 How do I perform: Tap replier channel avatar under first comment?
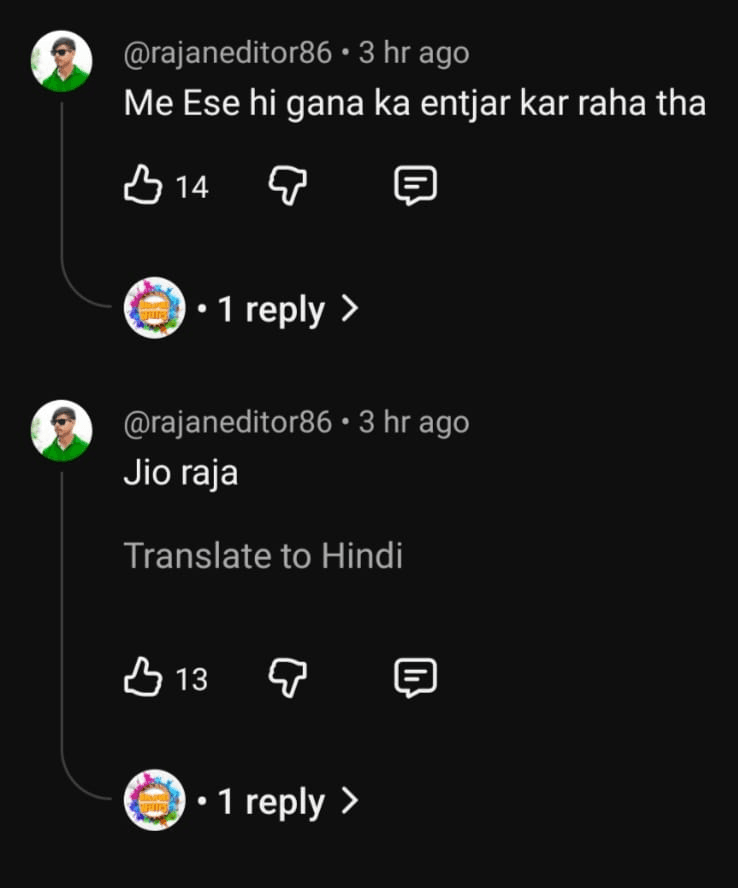click(x=154, y=308)
